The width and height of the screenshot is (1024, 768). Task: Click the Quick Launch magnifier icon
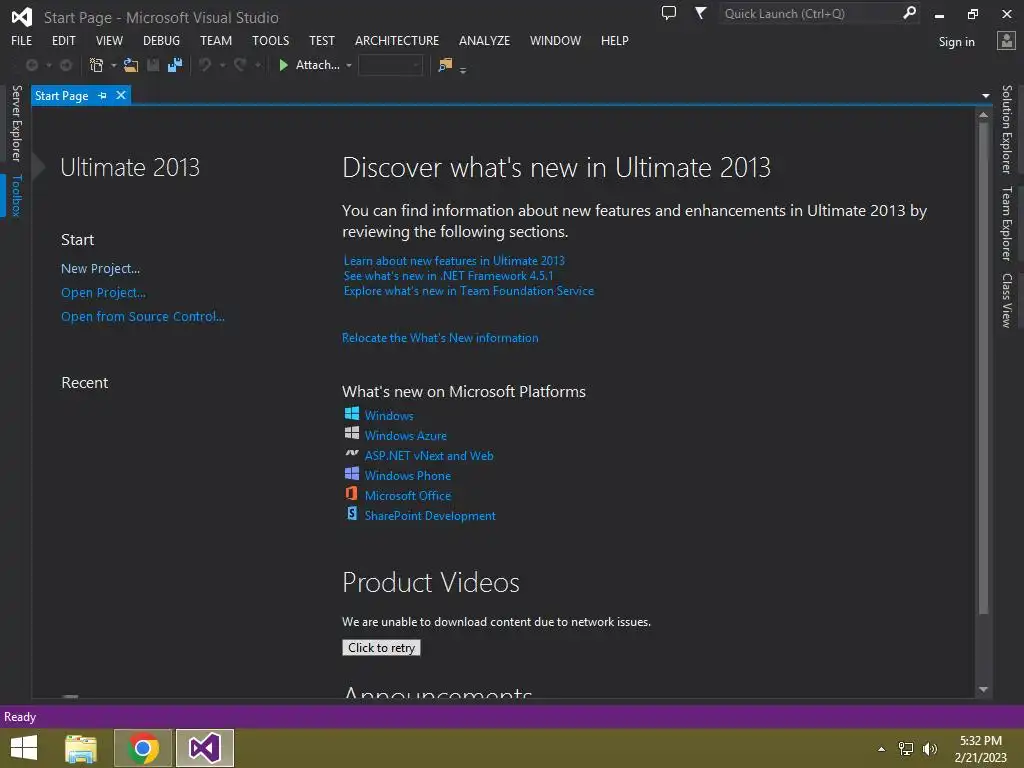tap(909, 13)
